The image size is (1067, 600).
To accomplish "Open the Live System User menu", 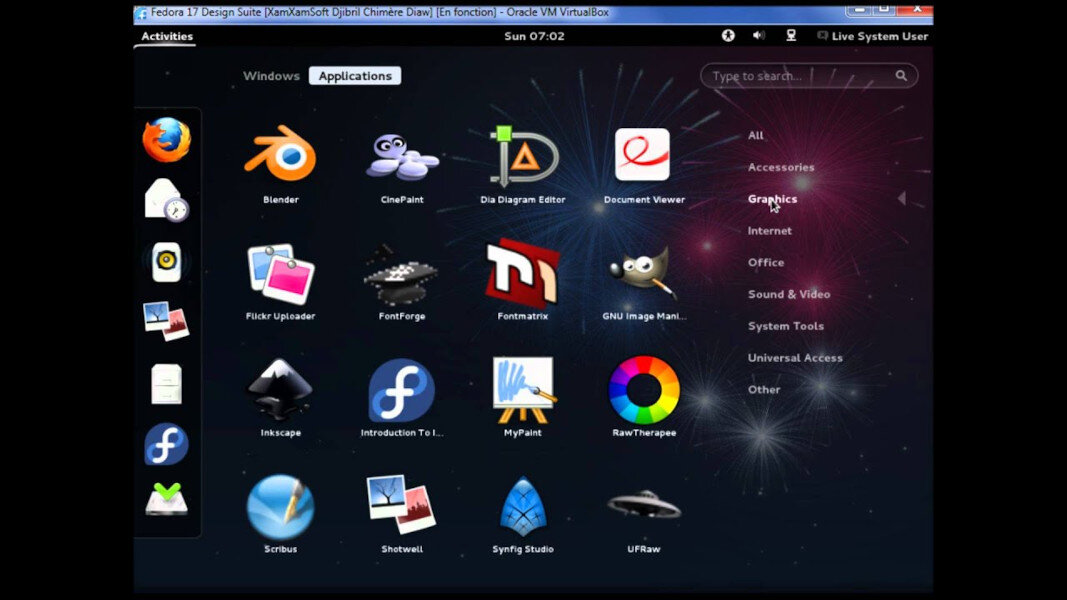I will (872, 36).
